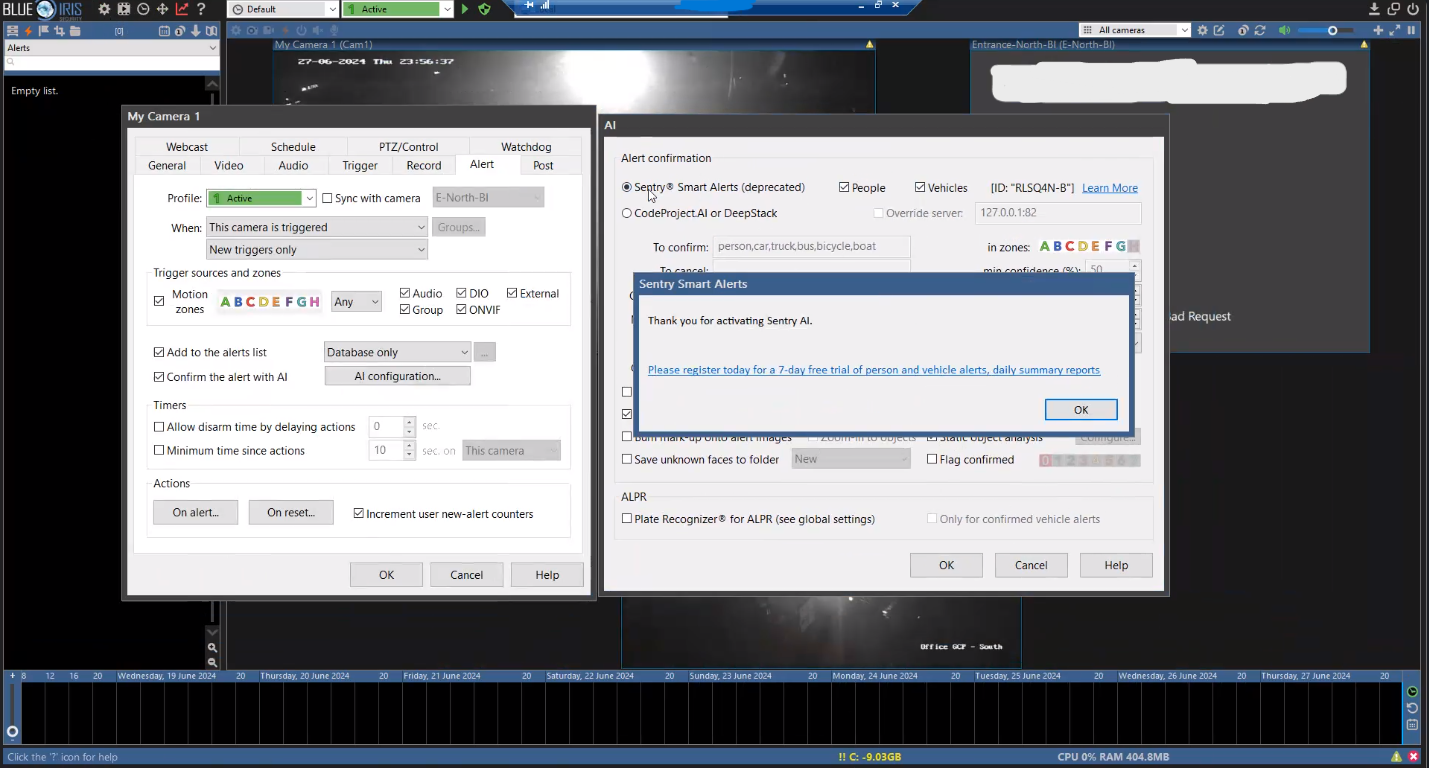
Task: Click the plus icon in cameras toolbar
Action: [x=1378, y=30]
